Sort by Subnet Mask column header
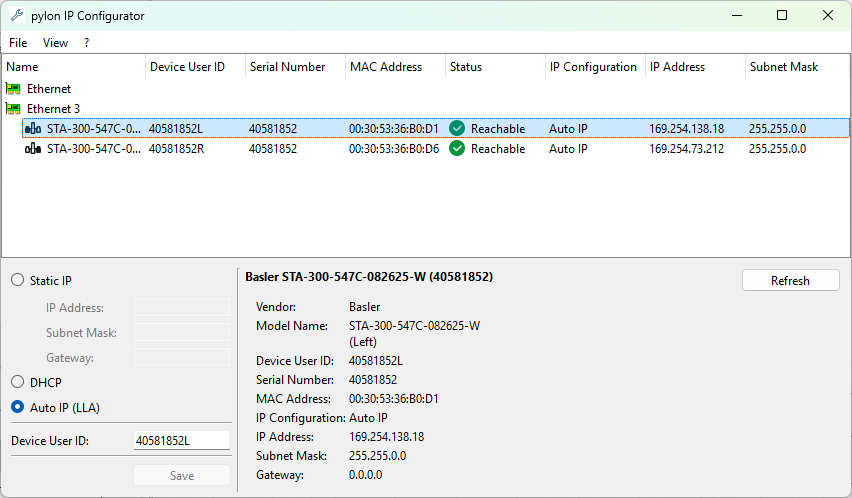 (797, 67)
